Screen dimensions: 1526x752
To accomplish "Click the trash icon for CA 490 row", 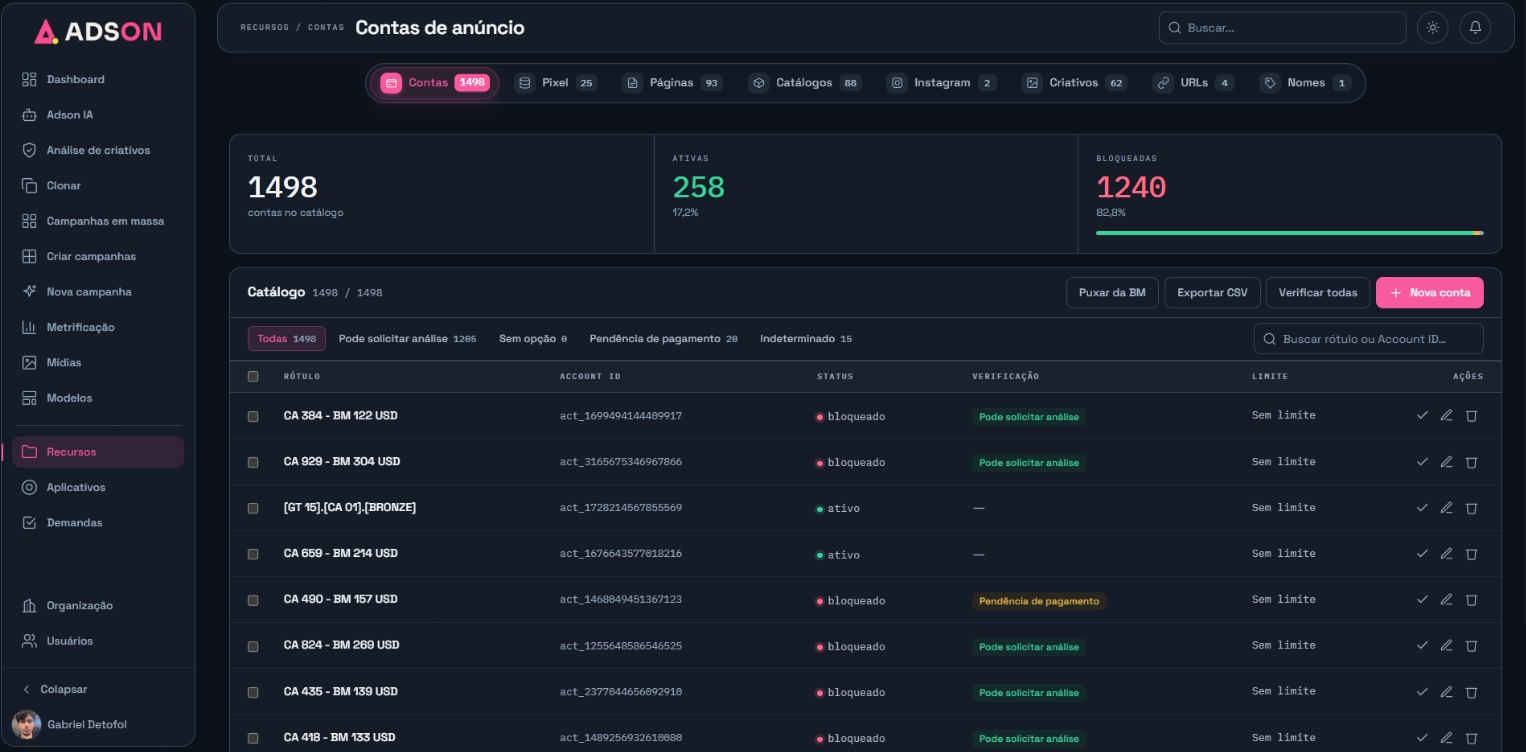I will 1471,600.
